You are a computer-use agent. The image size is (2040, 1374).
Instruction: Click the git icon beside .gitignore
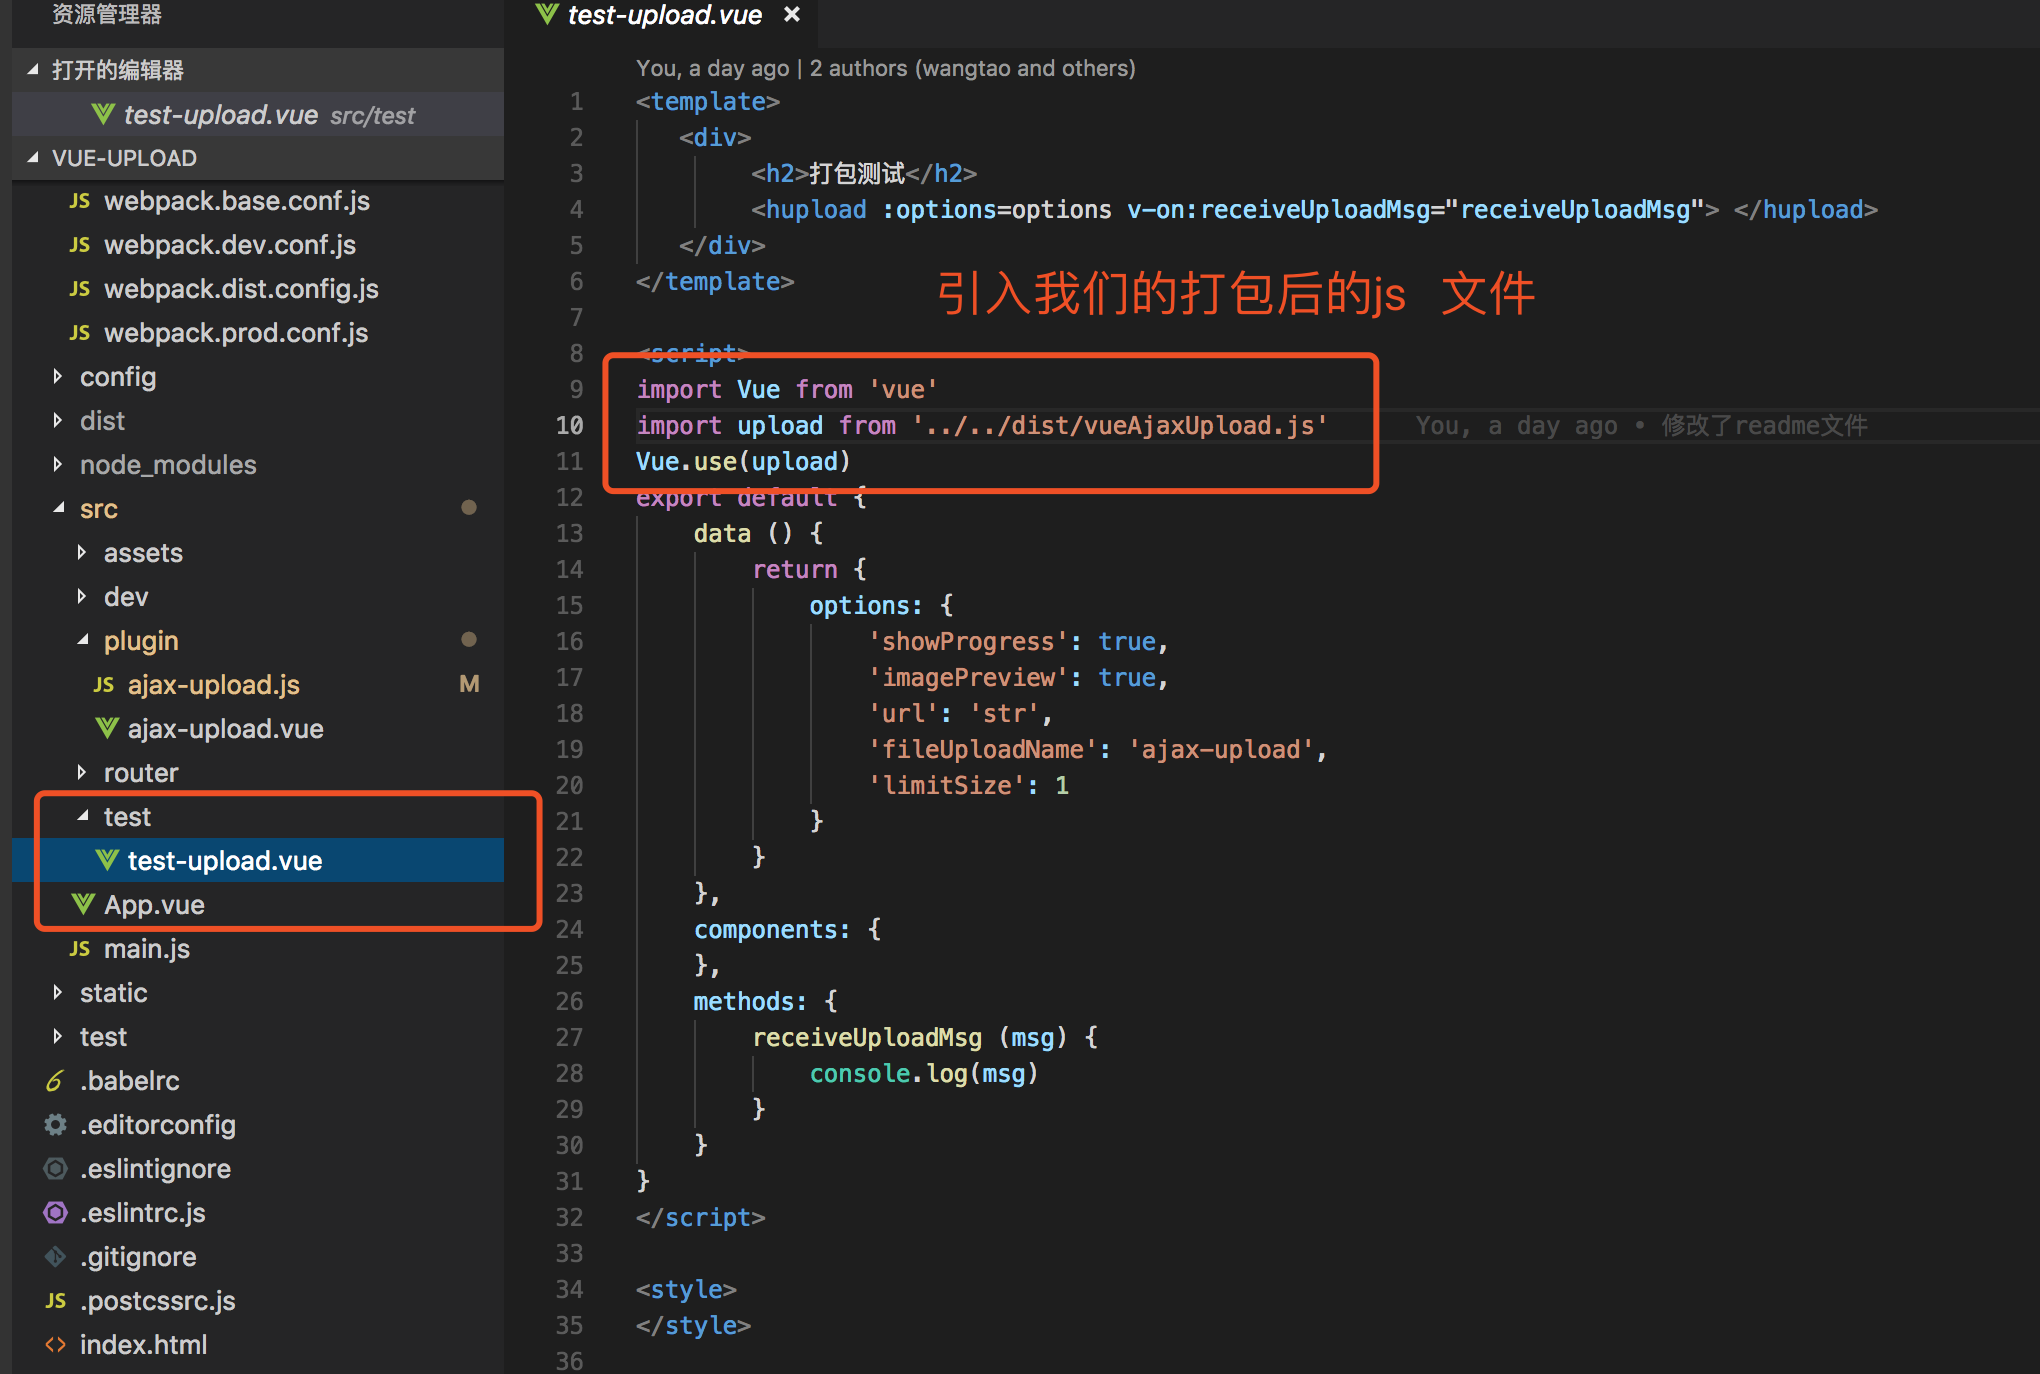[55, 1257]
